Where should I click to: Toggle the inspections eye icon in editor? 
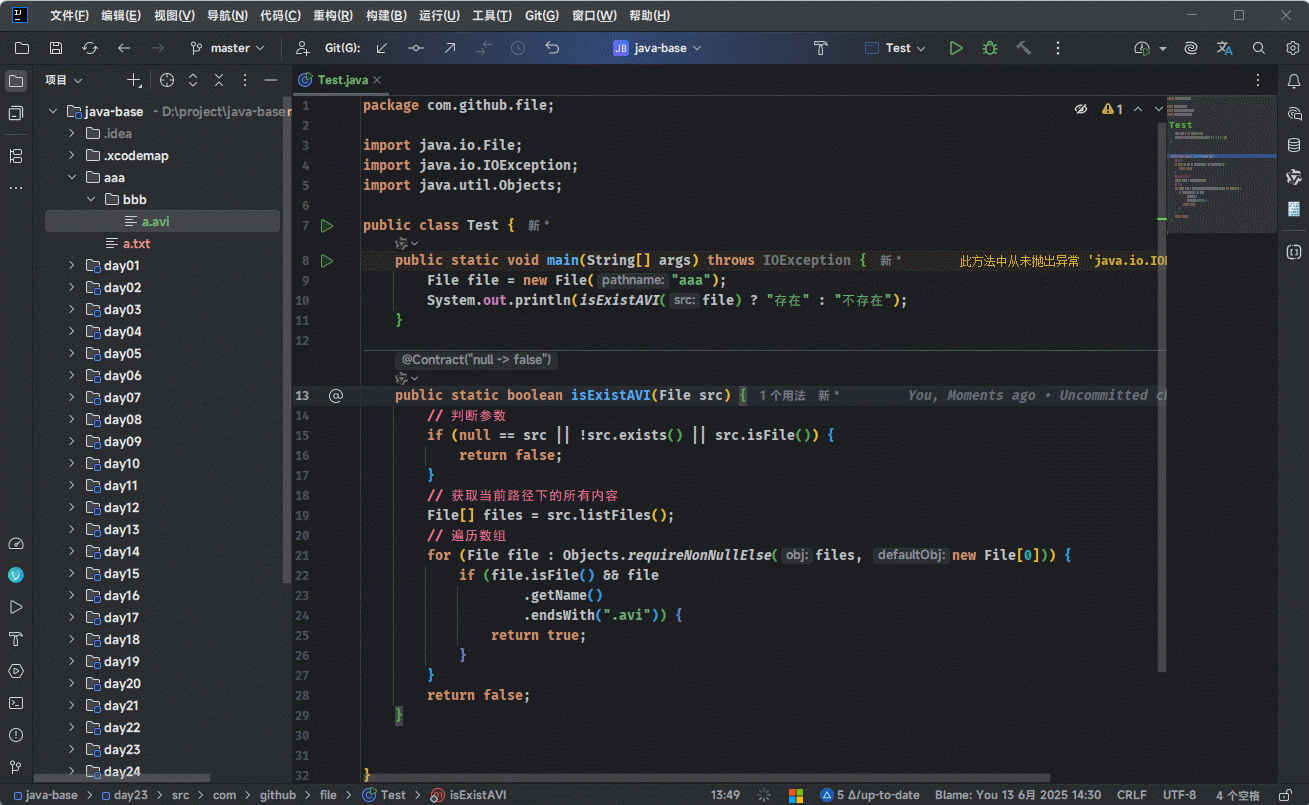(x=1080, y=109)
